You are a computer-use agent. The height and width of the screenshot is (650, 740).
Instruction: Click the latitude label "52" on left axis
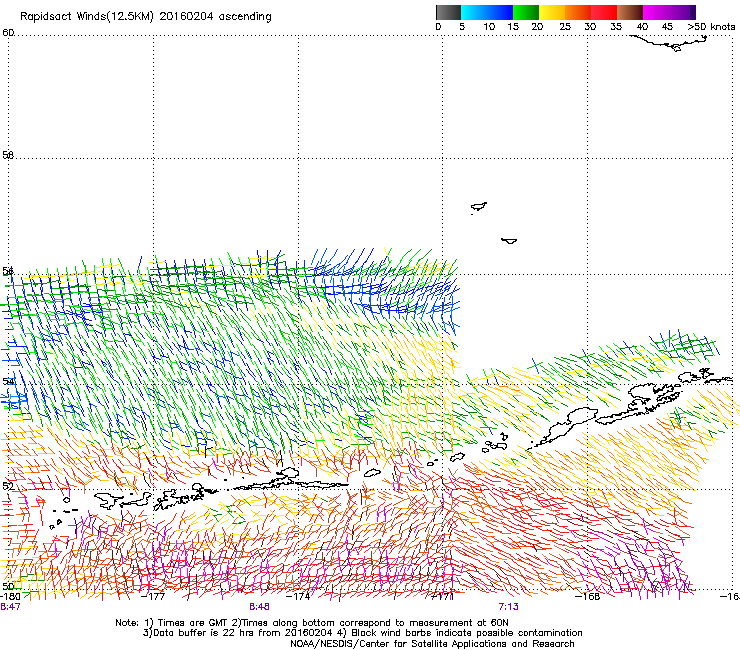[8, 486]
